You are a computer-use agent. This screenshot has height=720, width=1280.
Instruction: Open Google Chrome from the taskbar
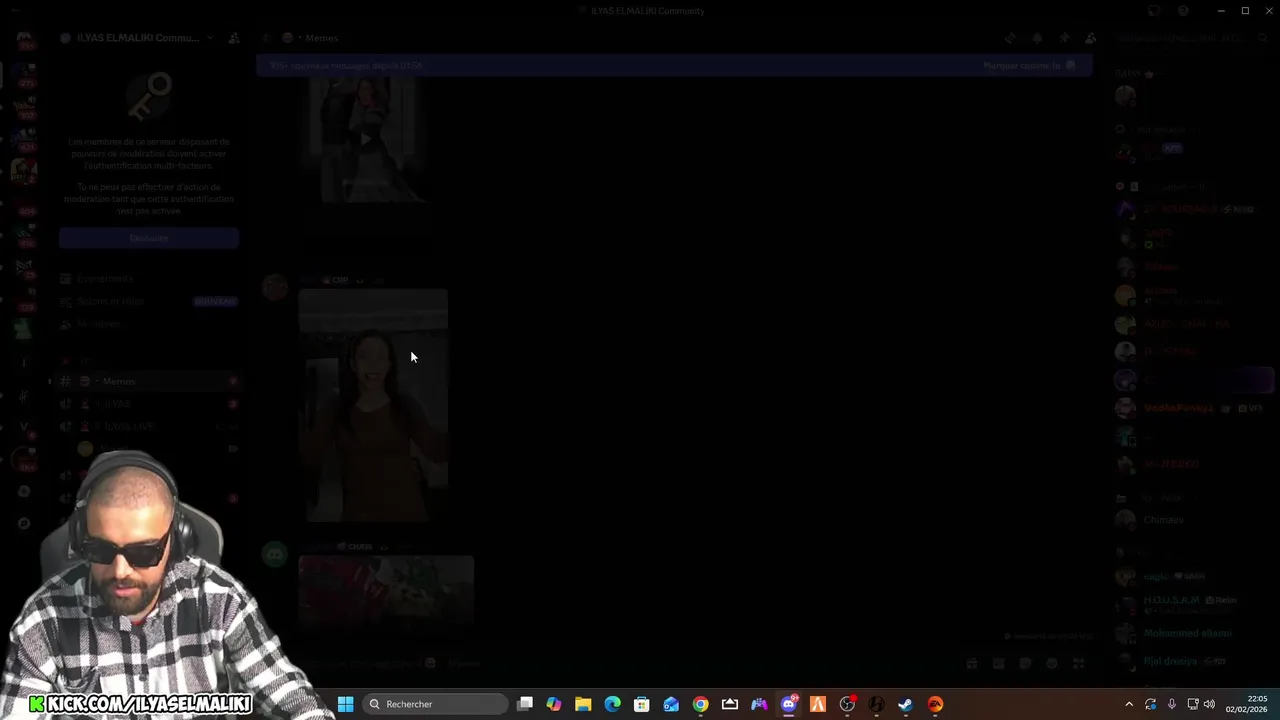click(700, 704)
